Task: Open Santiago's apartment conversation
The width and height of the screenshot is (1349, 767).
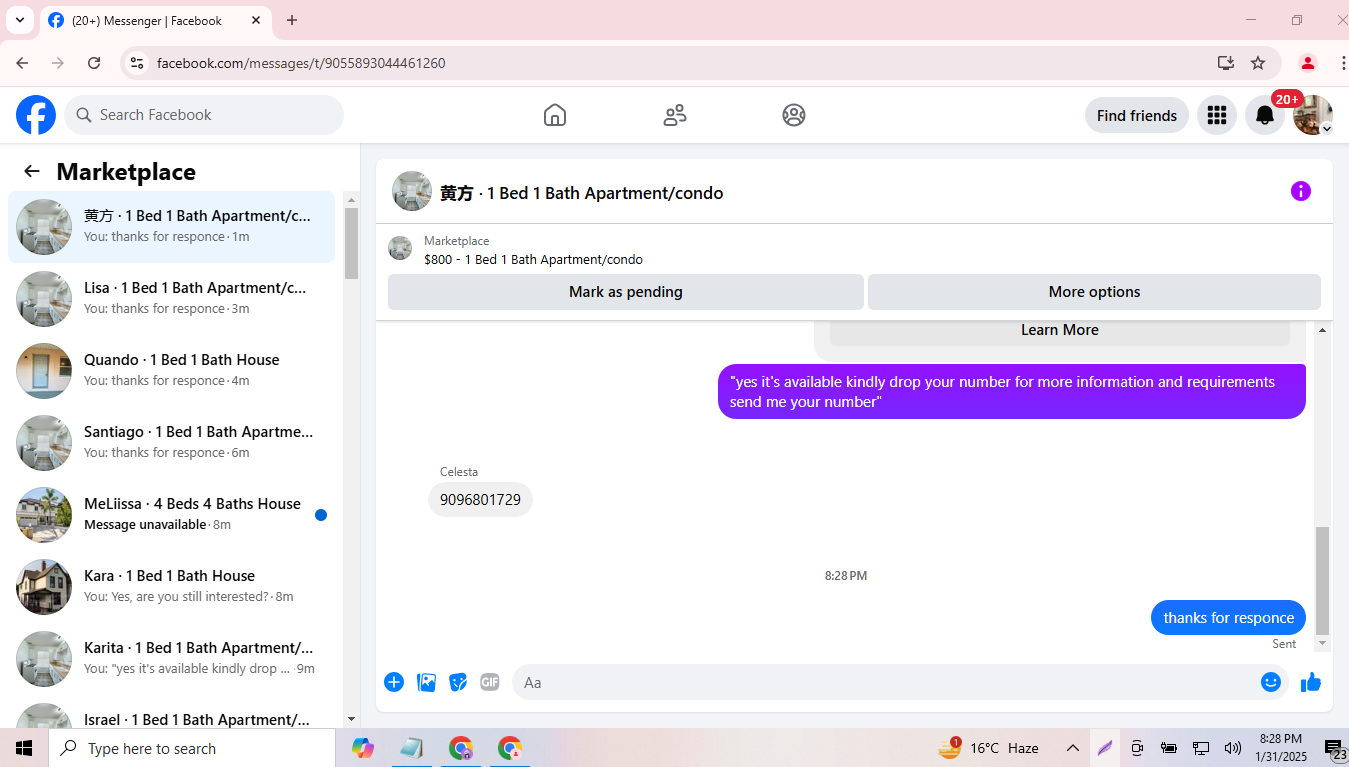Action: [x=171, y=443]
